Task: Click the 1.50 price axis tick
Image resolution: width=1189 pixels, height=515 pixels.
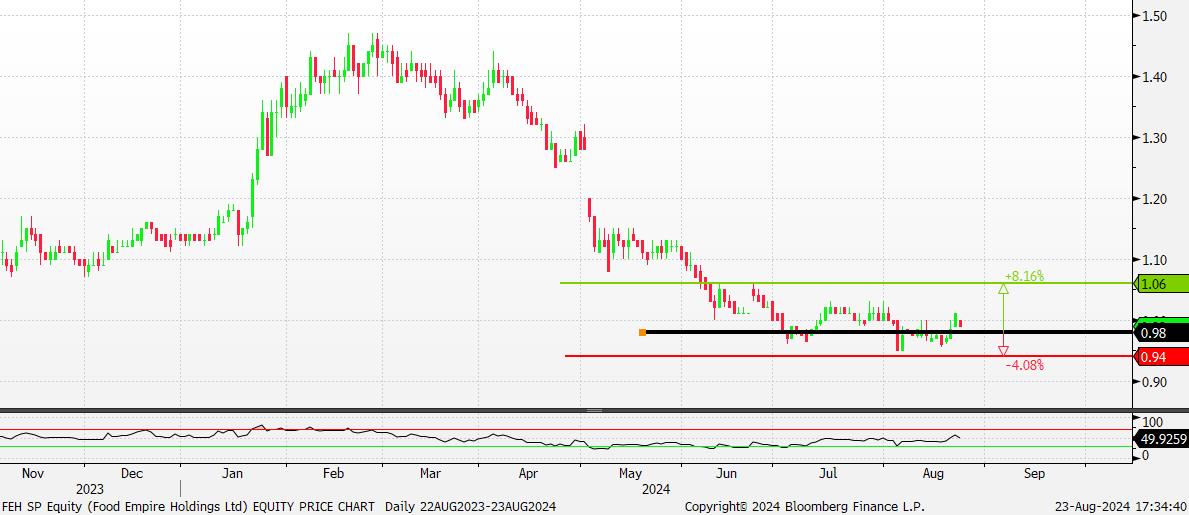Action: (1154, 15)
